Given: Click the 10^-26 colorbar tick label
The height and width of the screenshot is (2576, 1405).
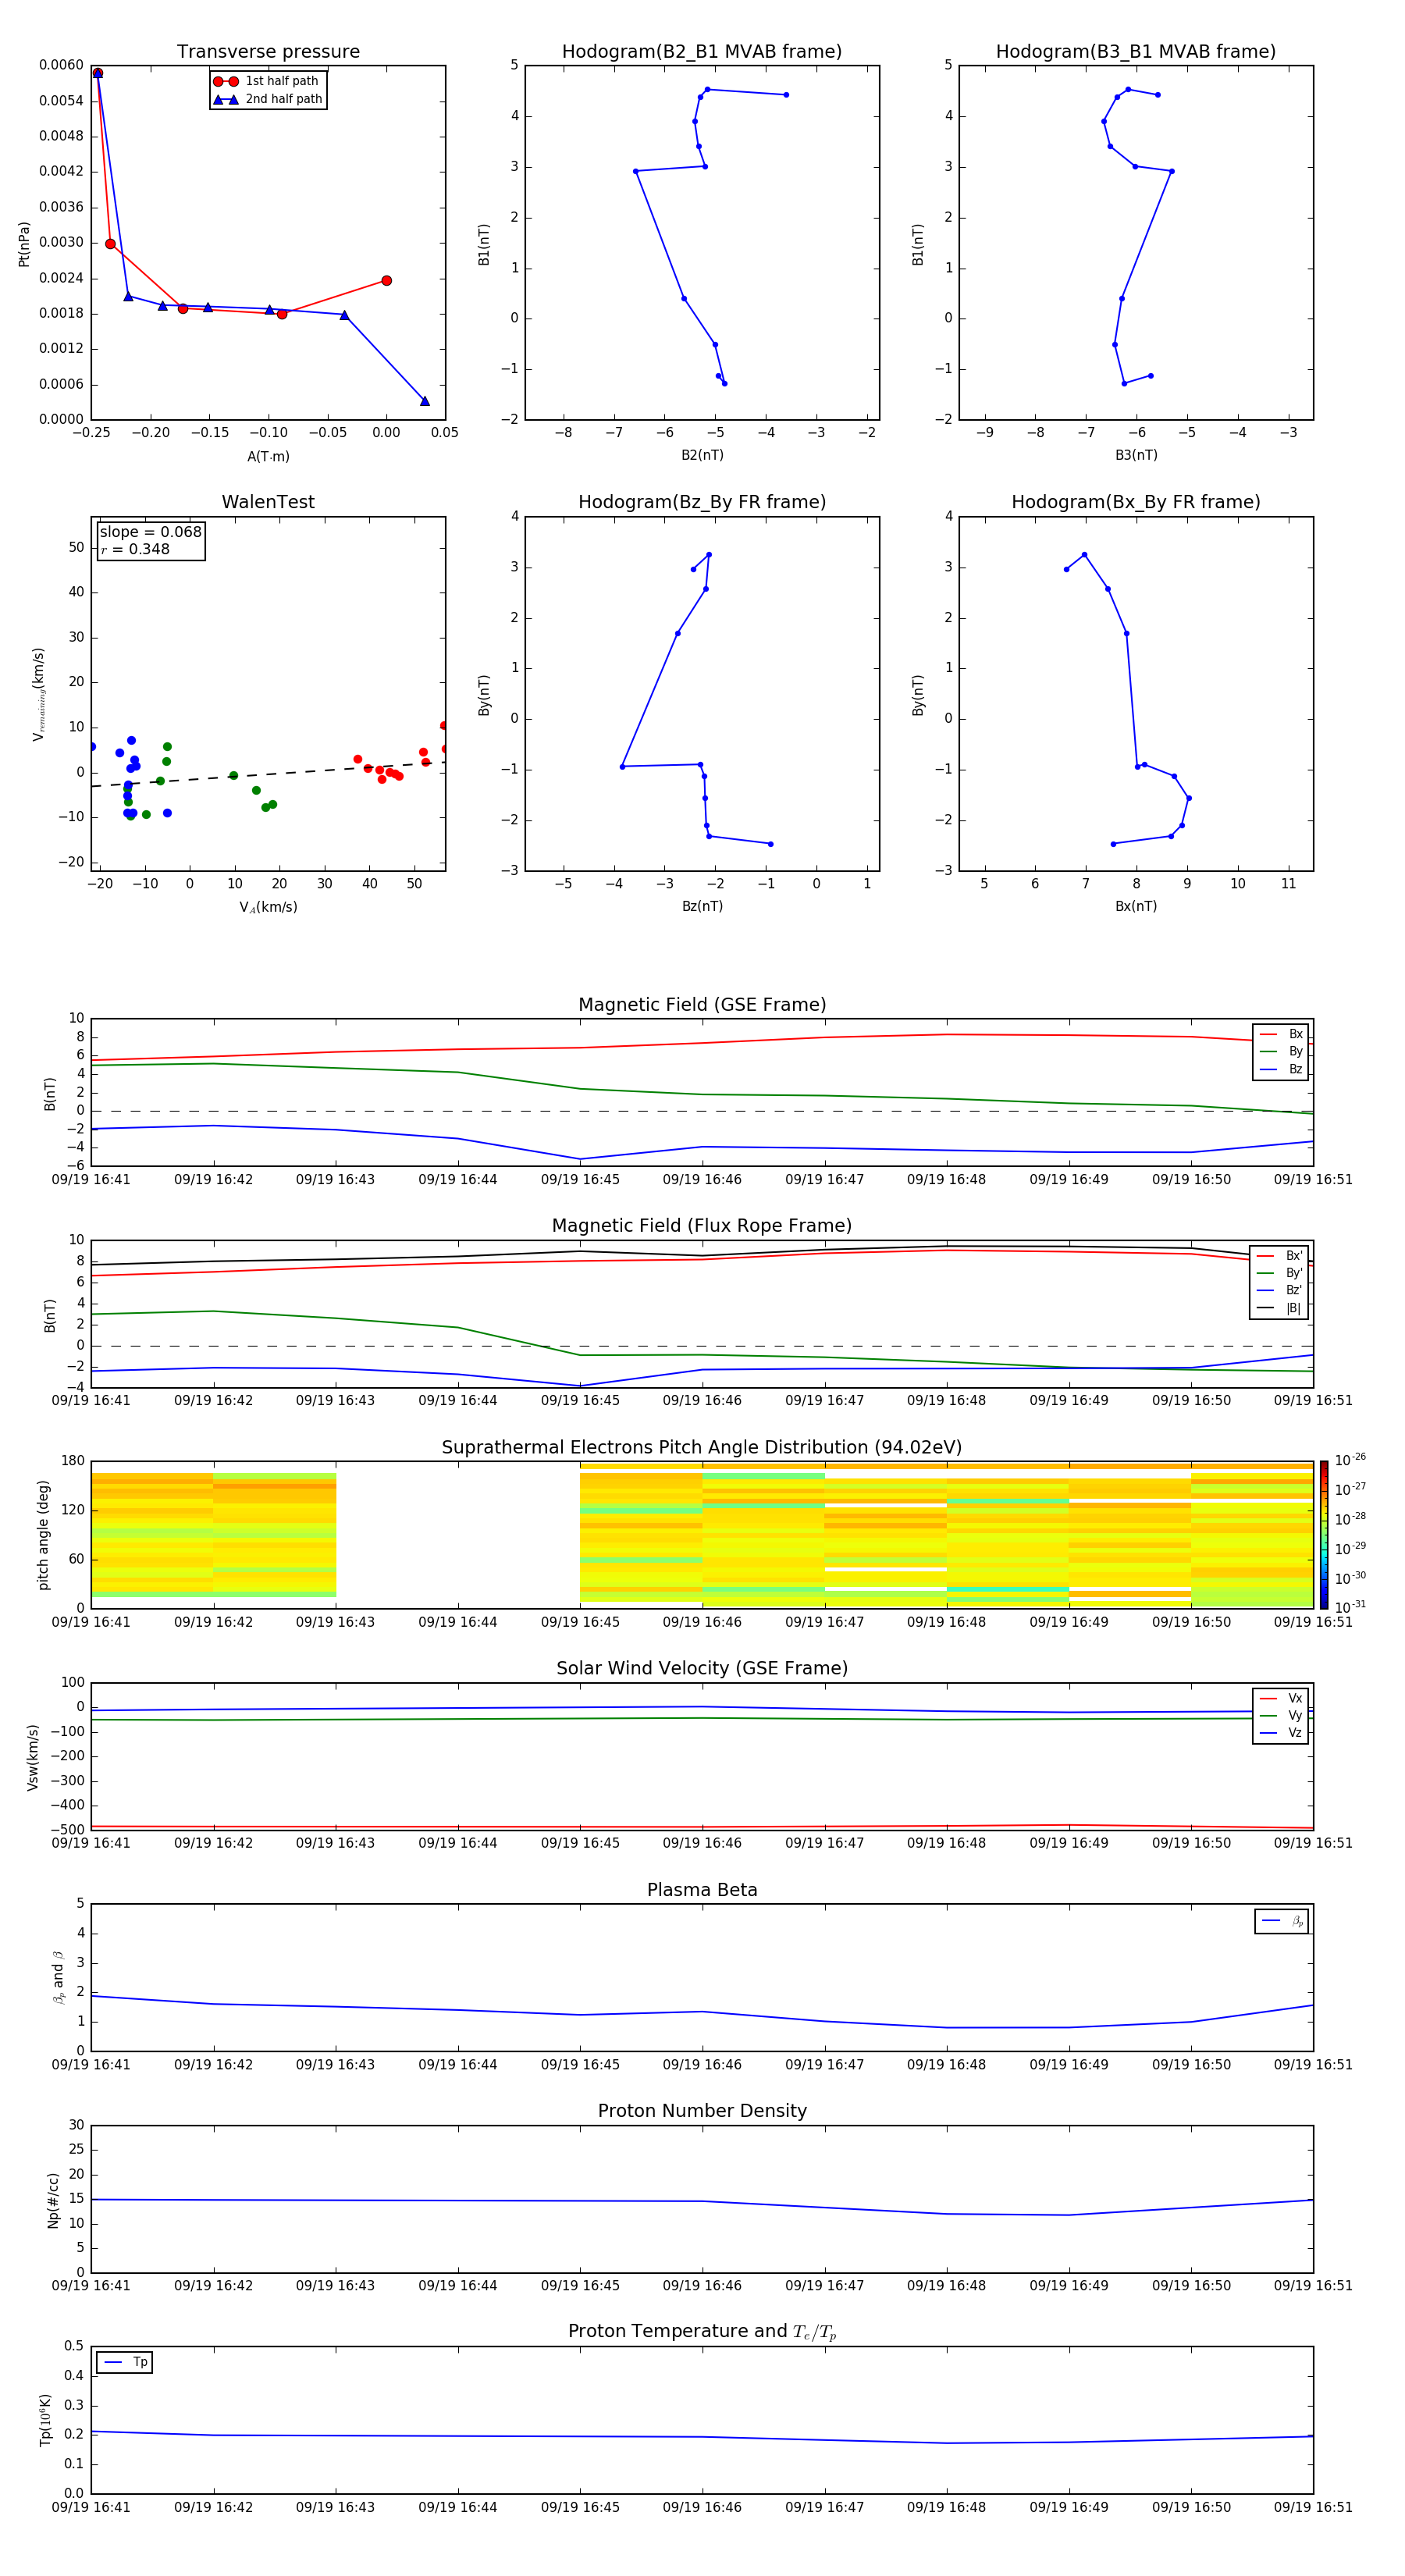Looking at the screenshot, I should [x=1351, y=1460].
